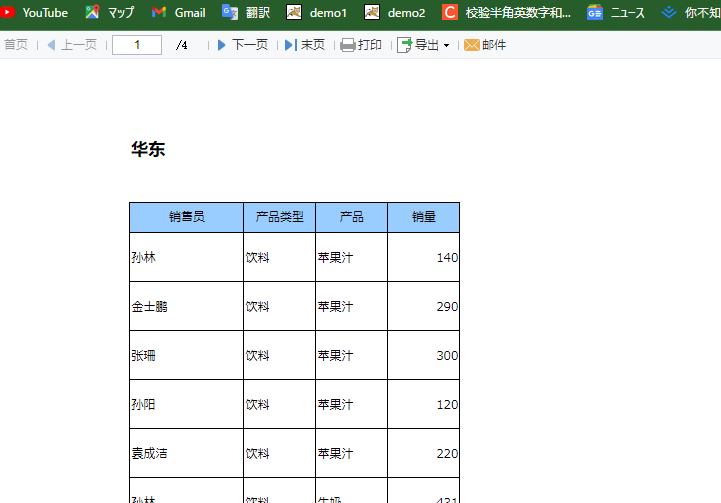The image size is (721, 503).
Task: Open the ニュース news bookmark
Action: coord(616,12)
